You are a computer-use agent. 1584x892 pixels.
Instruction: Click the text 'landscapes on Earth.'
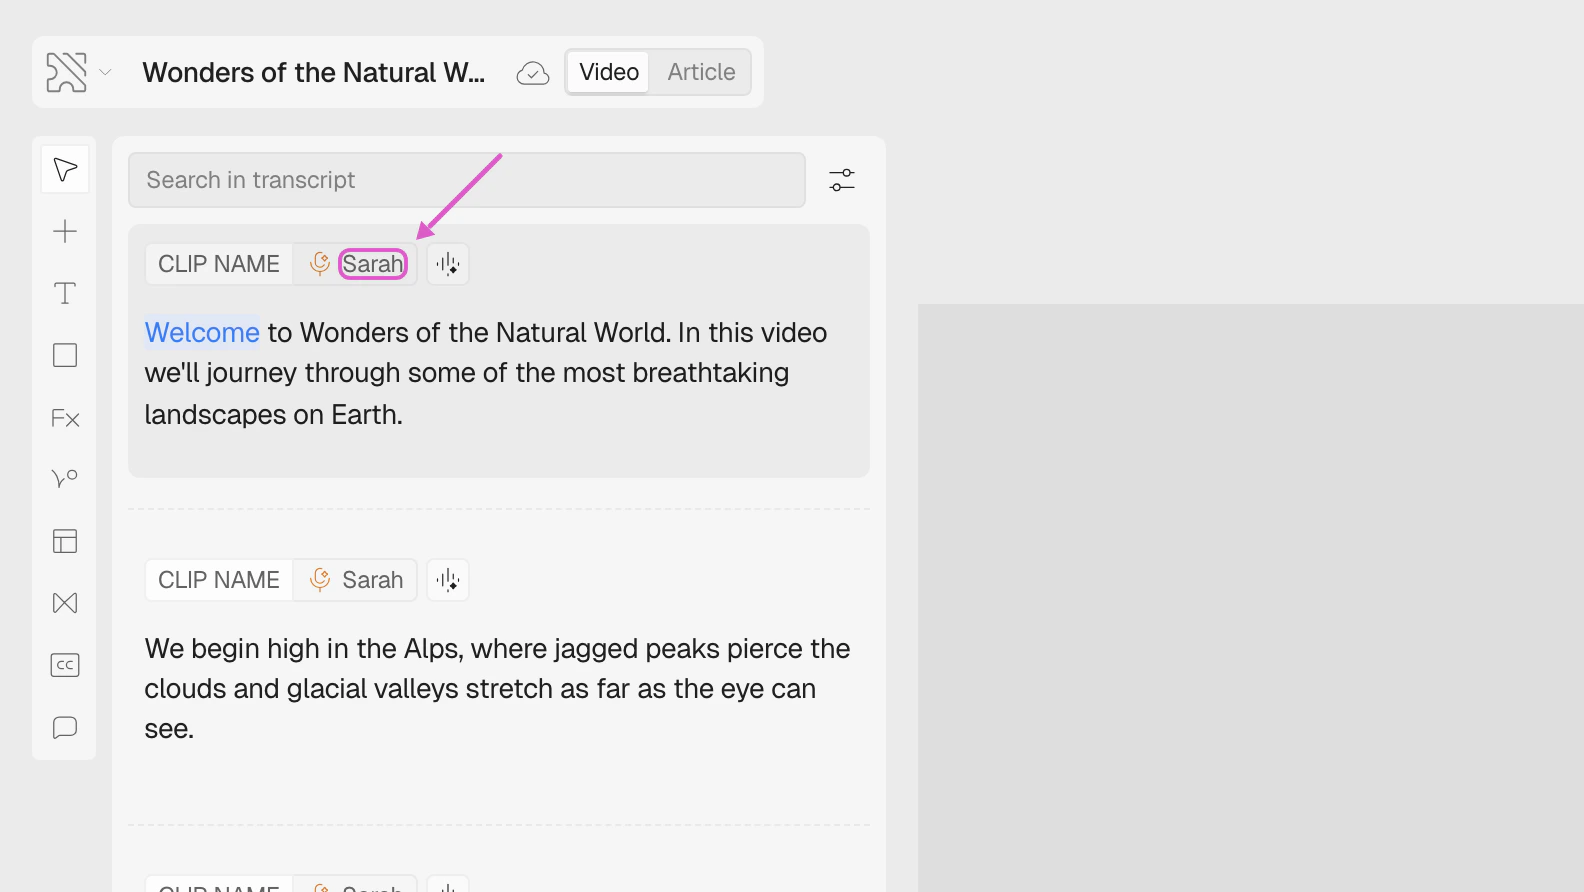coord(273,414)
